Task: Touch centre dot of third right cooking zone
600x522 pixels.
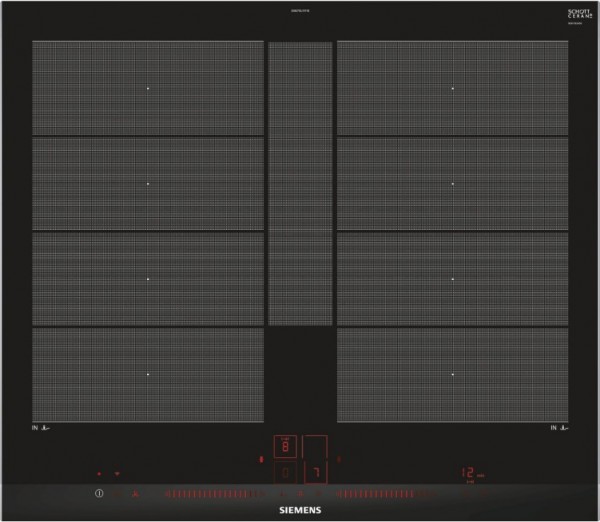Action: [x=453, y=279]
